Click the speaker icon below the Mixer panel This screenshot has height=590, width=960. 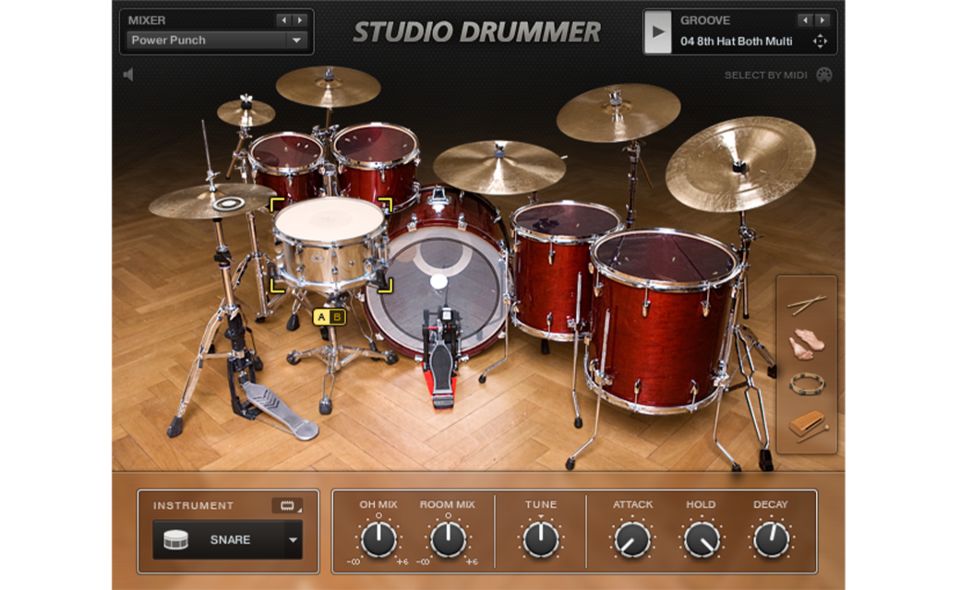click(128, 75)
